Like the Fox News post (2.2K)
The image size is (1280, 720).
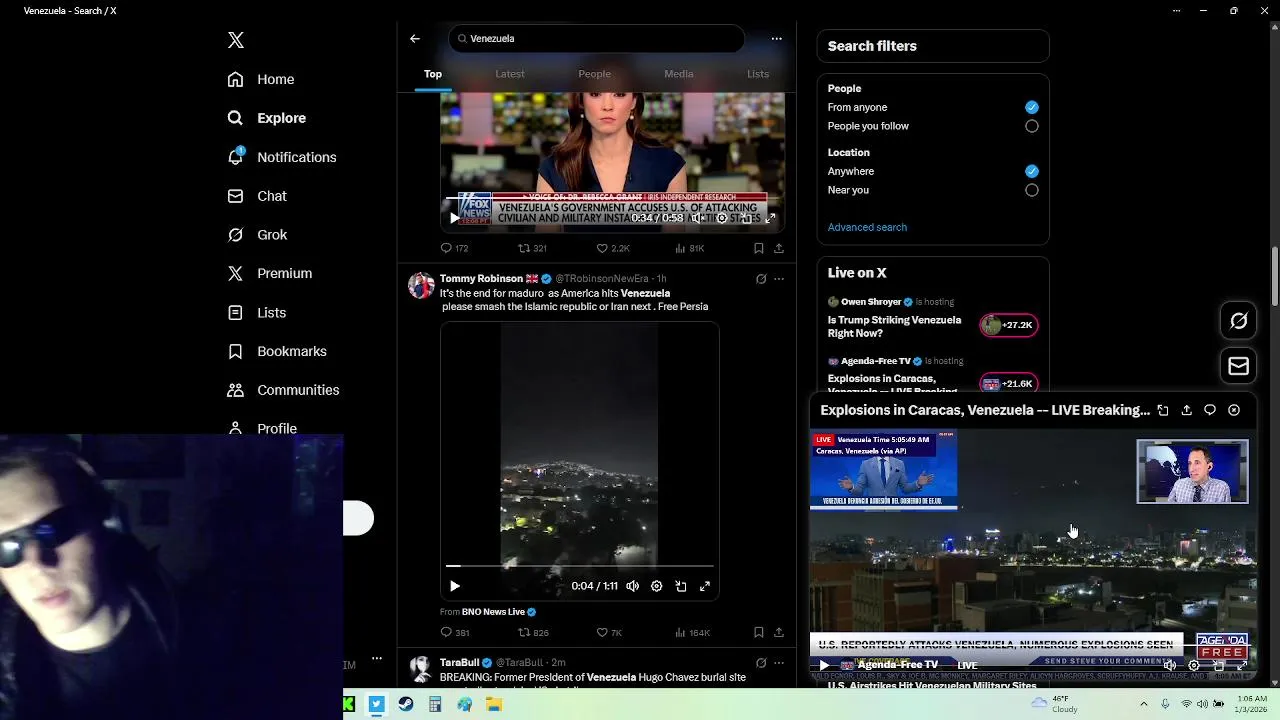click(613, 248)
